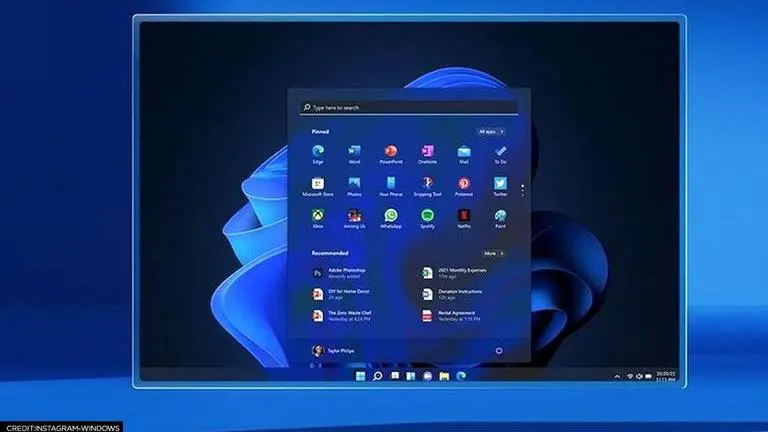Open the Wi-Fi network tray icon

630,376
